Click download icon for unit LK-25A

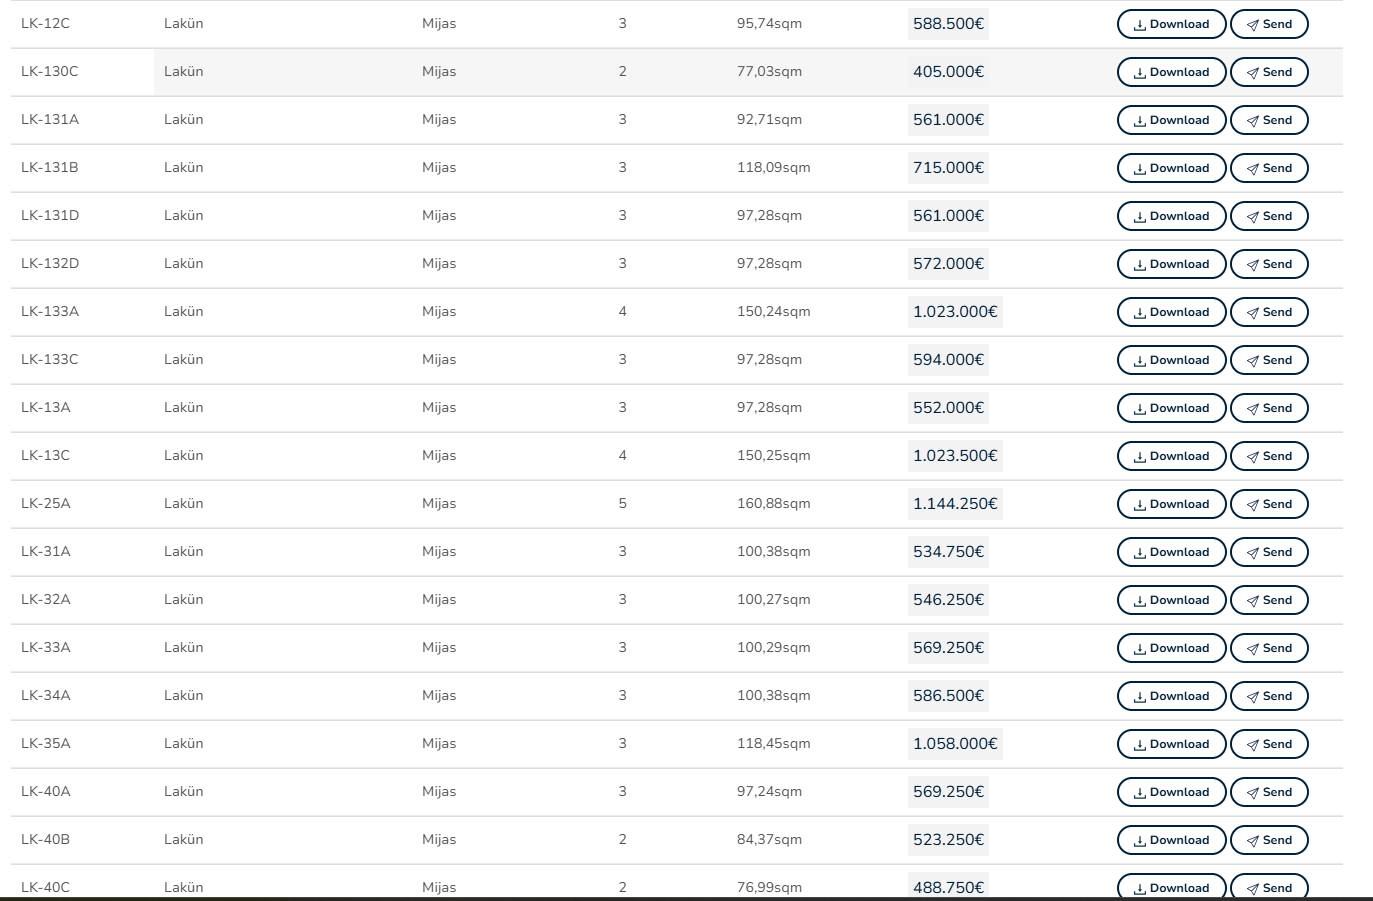coord(1139,505)
